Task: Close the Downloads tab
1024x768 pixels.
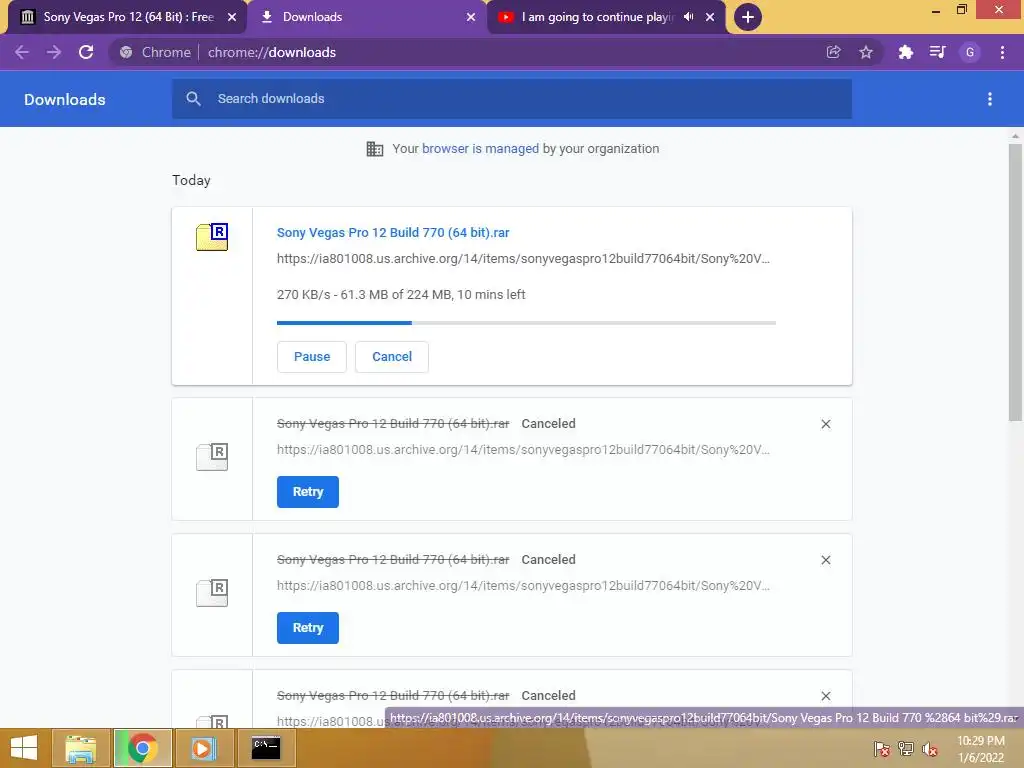Action: pos(471,17)
